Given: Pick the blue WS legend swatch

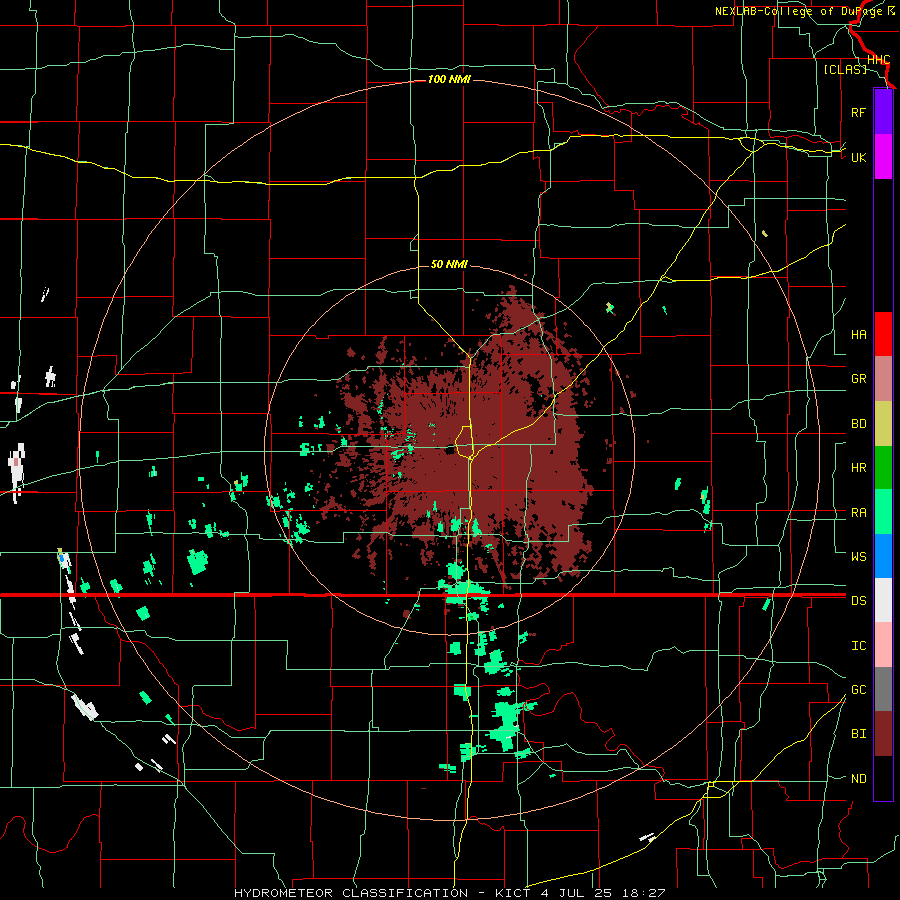Looking at the screenshot, I should coord(883,556).
